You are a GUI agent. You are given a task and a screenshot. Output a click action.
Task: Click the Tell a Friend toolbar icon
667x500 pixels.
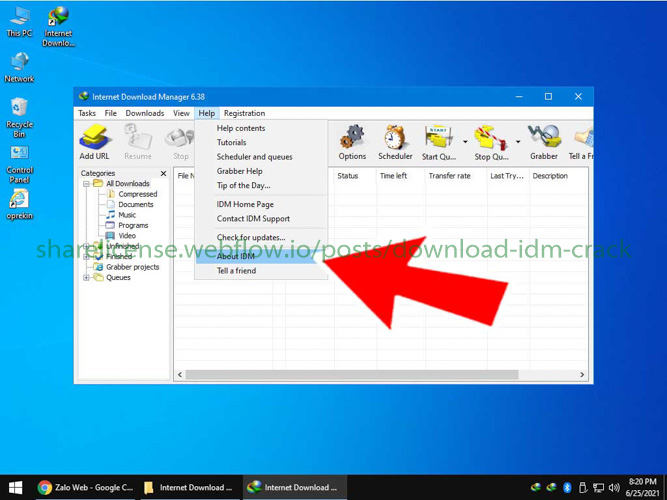(x=581, y=142)
